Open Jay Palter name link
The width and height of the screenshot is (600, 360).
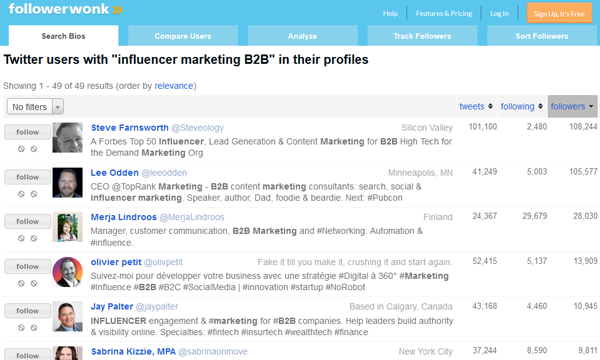tap(112, 307)
